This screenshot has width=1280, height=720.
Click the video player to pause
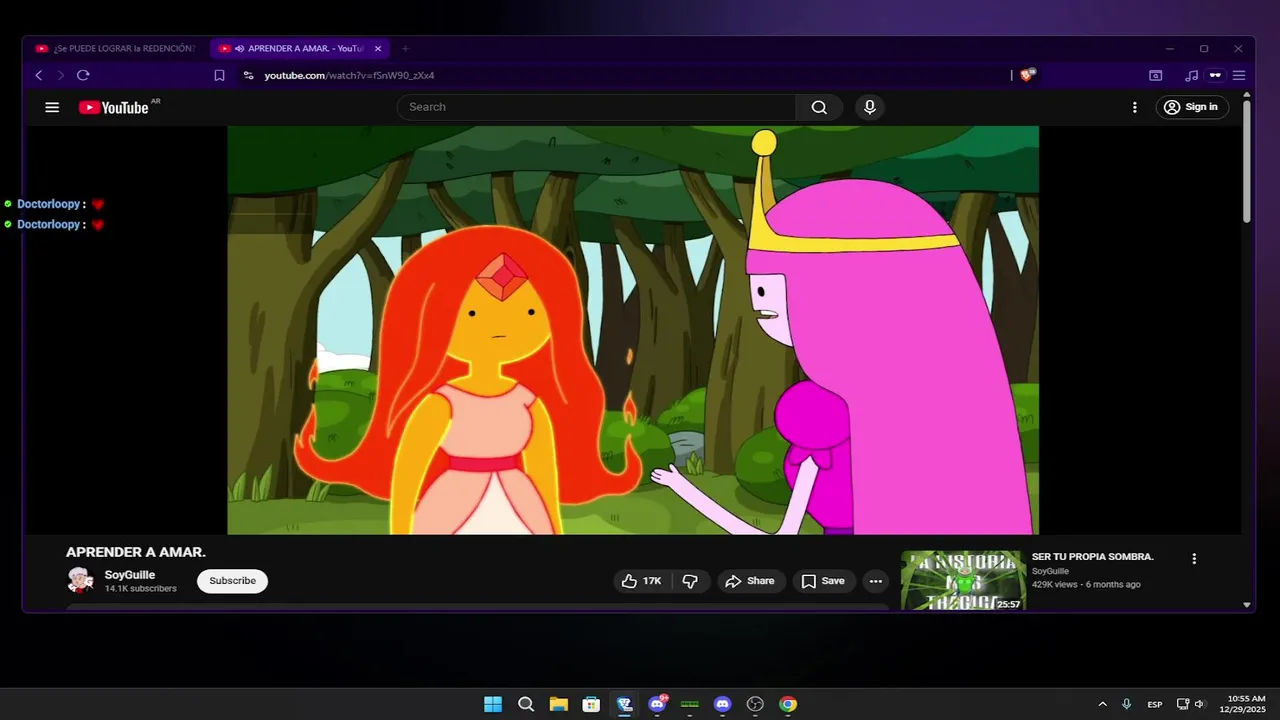coord(633,330)
